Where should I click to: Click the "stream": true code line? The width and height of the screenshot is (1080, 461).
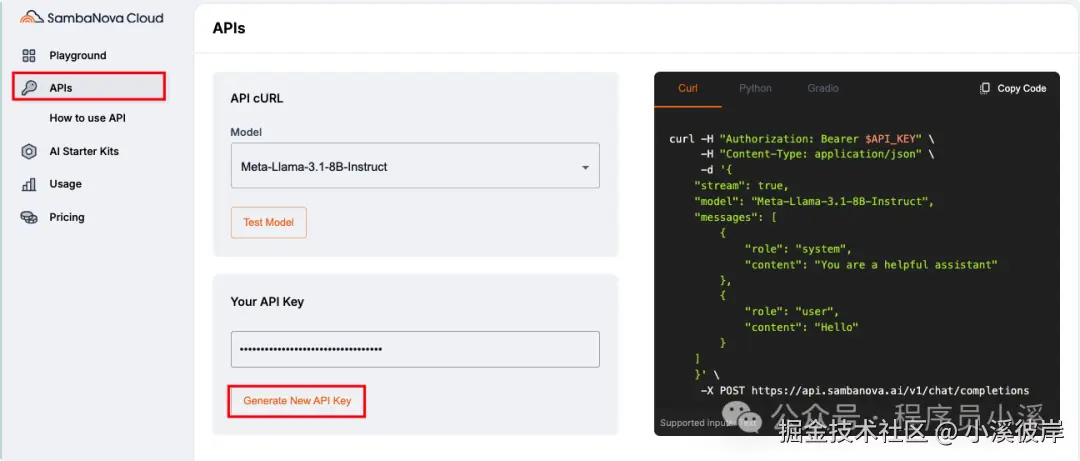[x=741, y=186]
